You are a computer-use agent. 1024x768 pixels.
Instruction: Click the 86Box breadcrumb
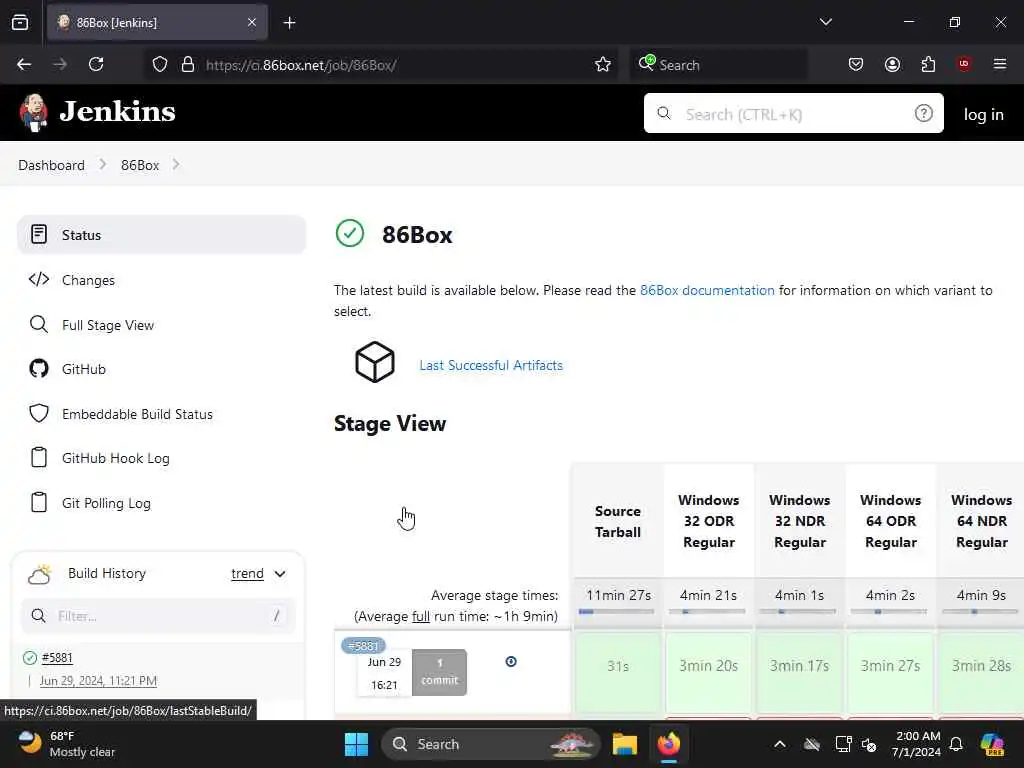(140, 165)
